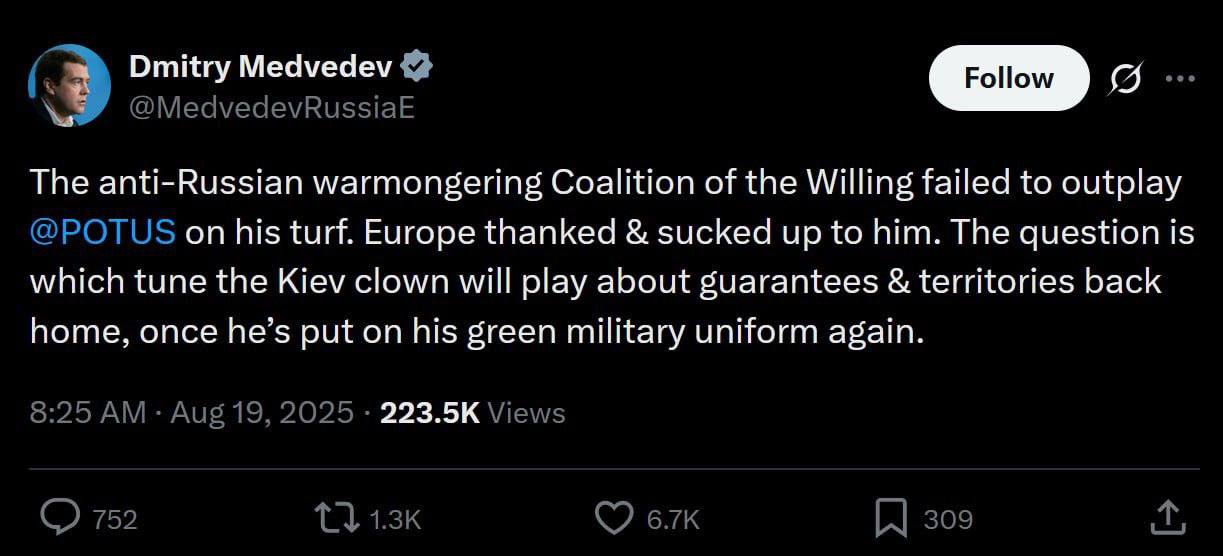This screenshot has width=1223, height=556.
Task: Like the tweet with the heart icon
Action: [613, 517]
